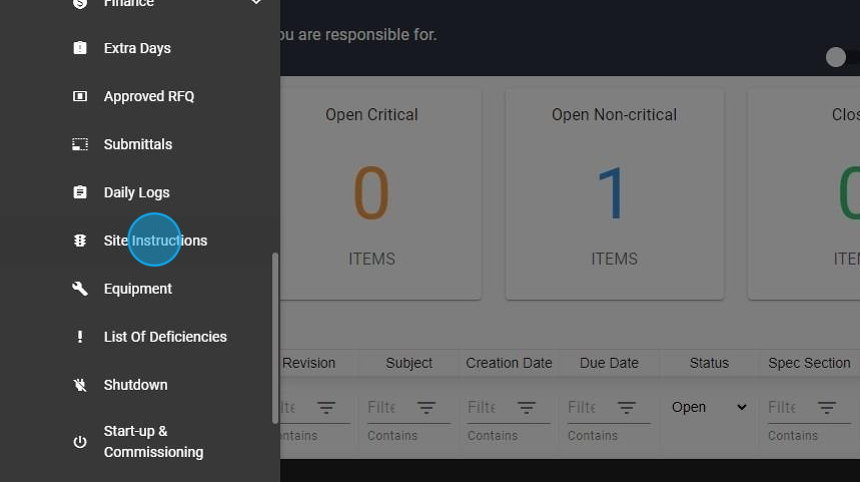Open filter options icon for Creation Date column
This screenshot has width=860, height=482.
[526, 407]
